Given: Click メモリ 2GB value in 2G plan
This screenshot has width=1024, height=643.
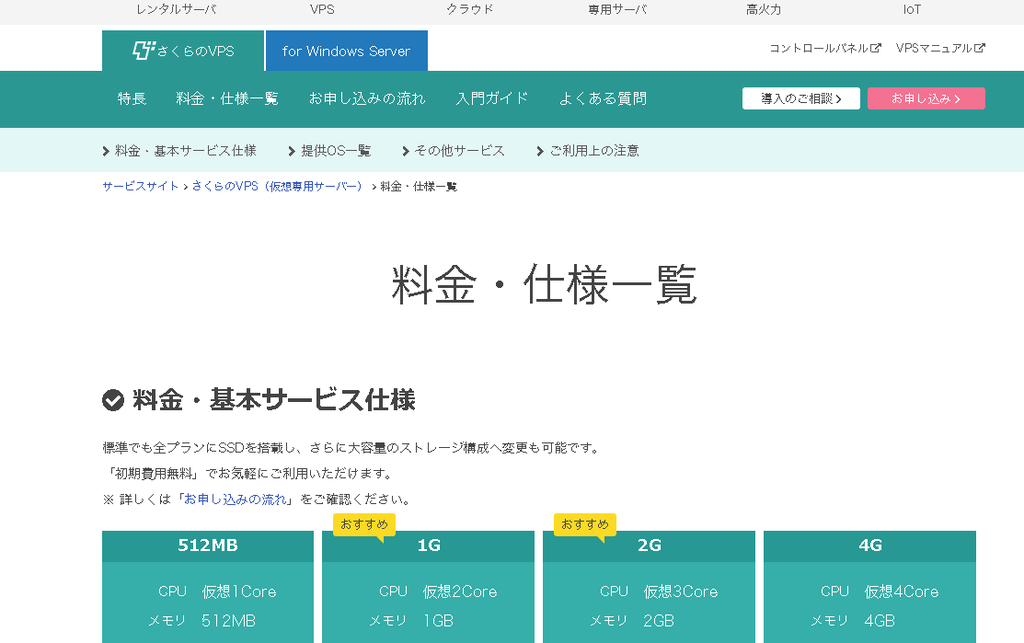Looking at the screenshot, I should (659, 621).
